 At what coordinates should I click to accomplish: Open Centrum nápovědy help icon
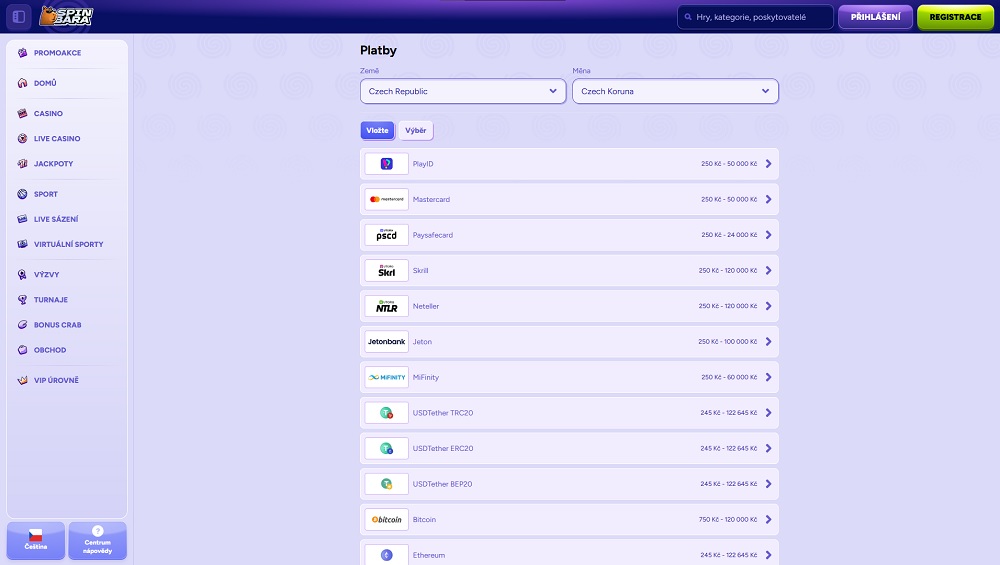coord(98,531)
